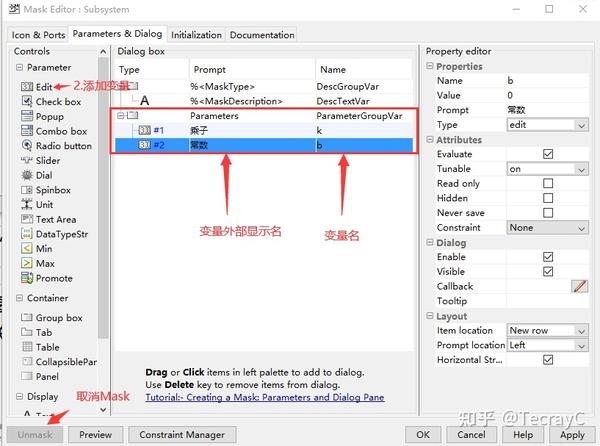
Task: Click the Name property field containing b
Action: point(547,81)
